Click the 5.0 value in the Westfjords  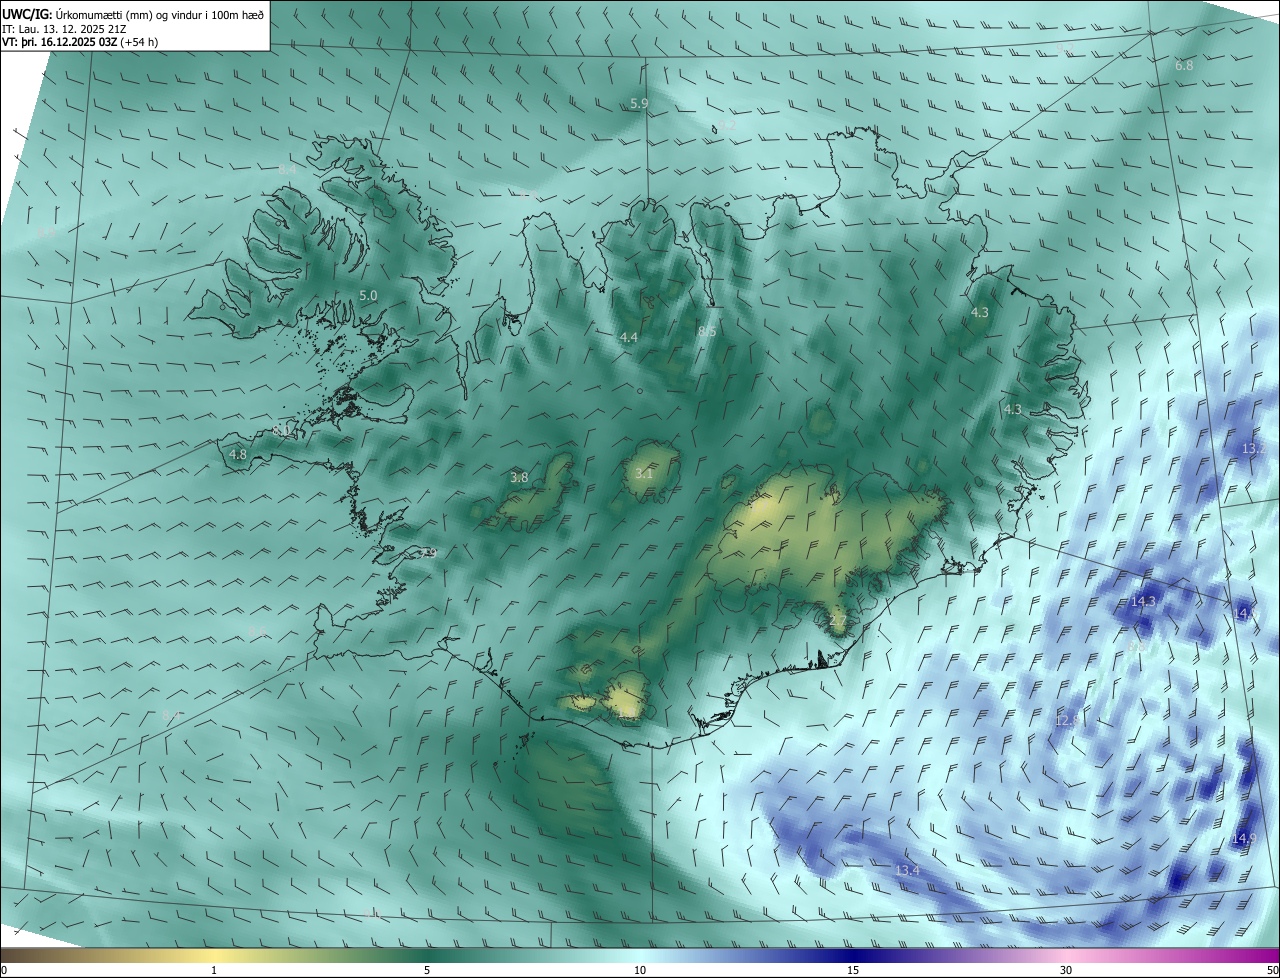(x=368, y=296)
